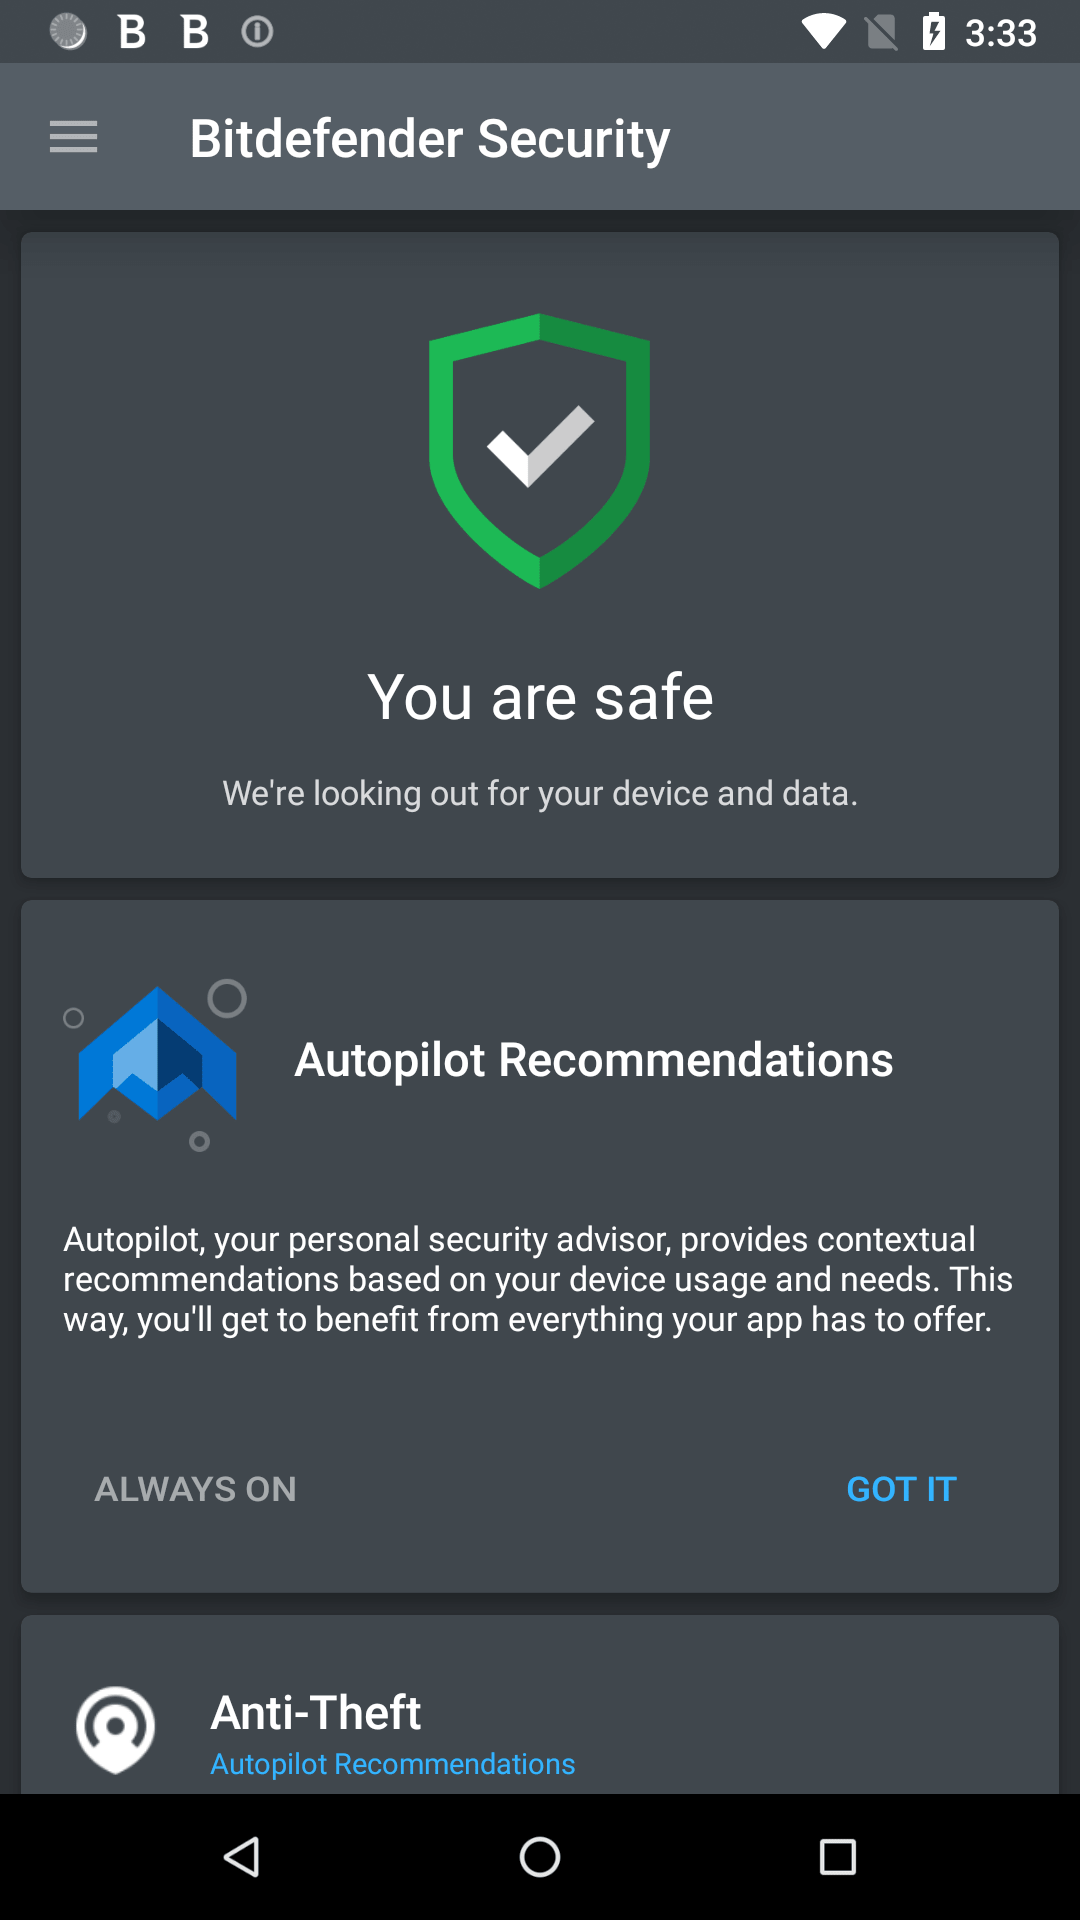This screenshot has height=1920, width=1080.
Task: Open recent apps with square button
Action: pyautogui.click(x=838, y=1857)
